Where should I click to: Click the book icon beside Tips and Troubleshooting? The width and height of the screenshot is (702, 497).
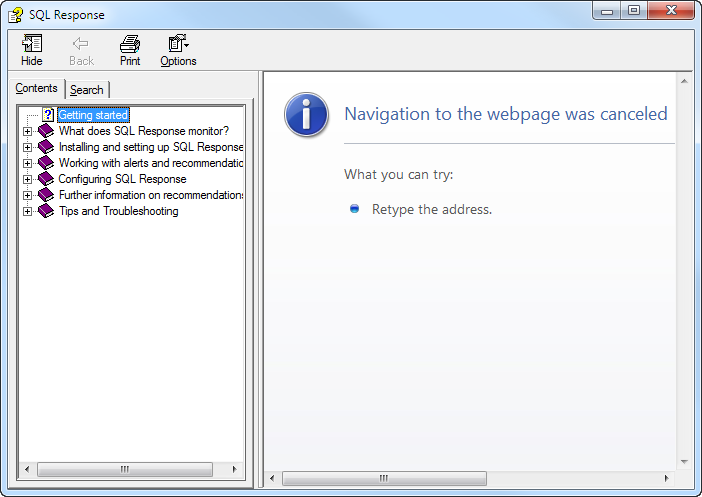pos(46,211)
